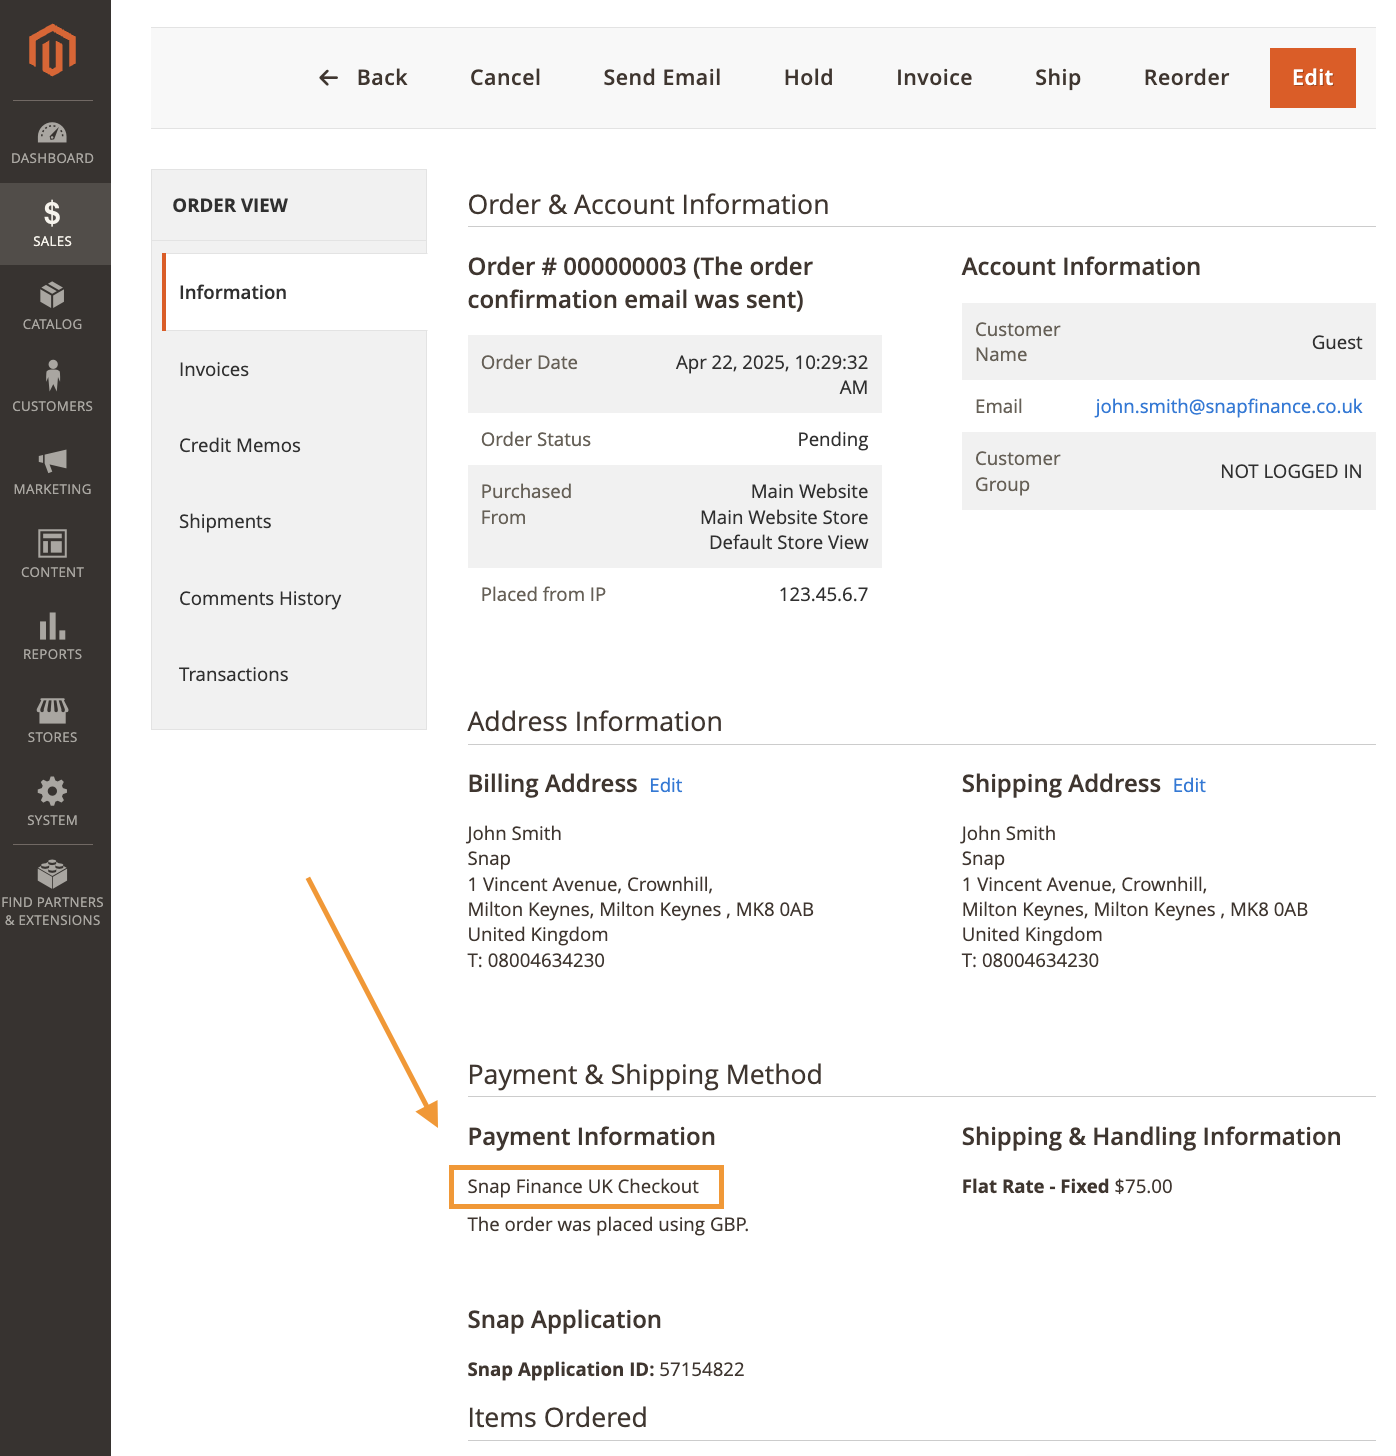This screenshot has width=1396, height=1456.
Task: Click the orange Edit button
Action: 1311,77
